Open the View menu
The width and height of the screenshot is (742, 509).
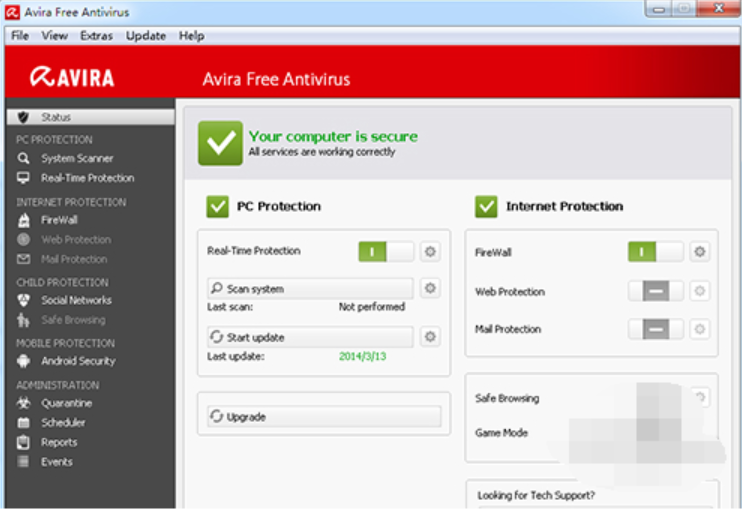tap(54, 35)
